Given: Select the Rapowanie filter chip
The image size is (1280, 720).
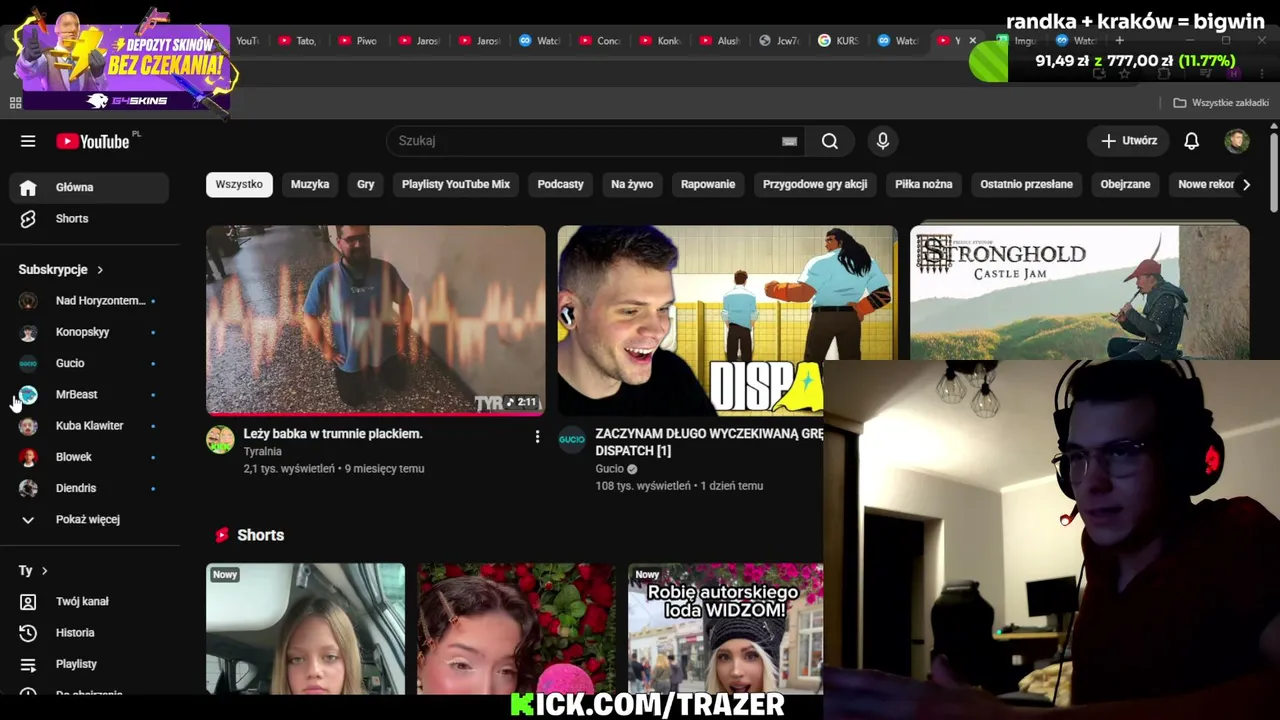Looking at the screenshot, I should click(708, 184).
